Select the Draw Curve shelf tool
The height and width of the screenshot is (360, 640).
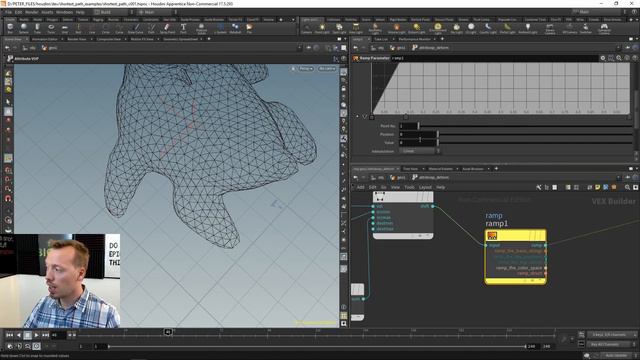tap(136, 29)
